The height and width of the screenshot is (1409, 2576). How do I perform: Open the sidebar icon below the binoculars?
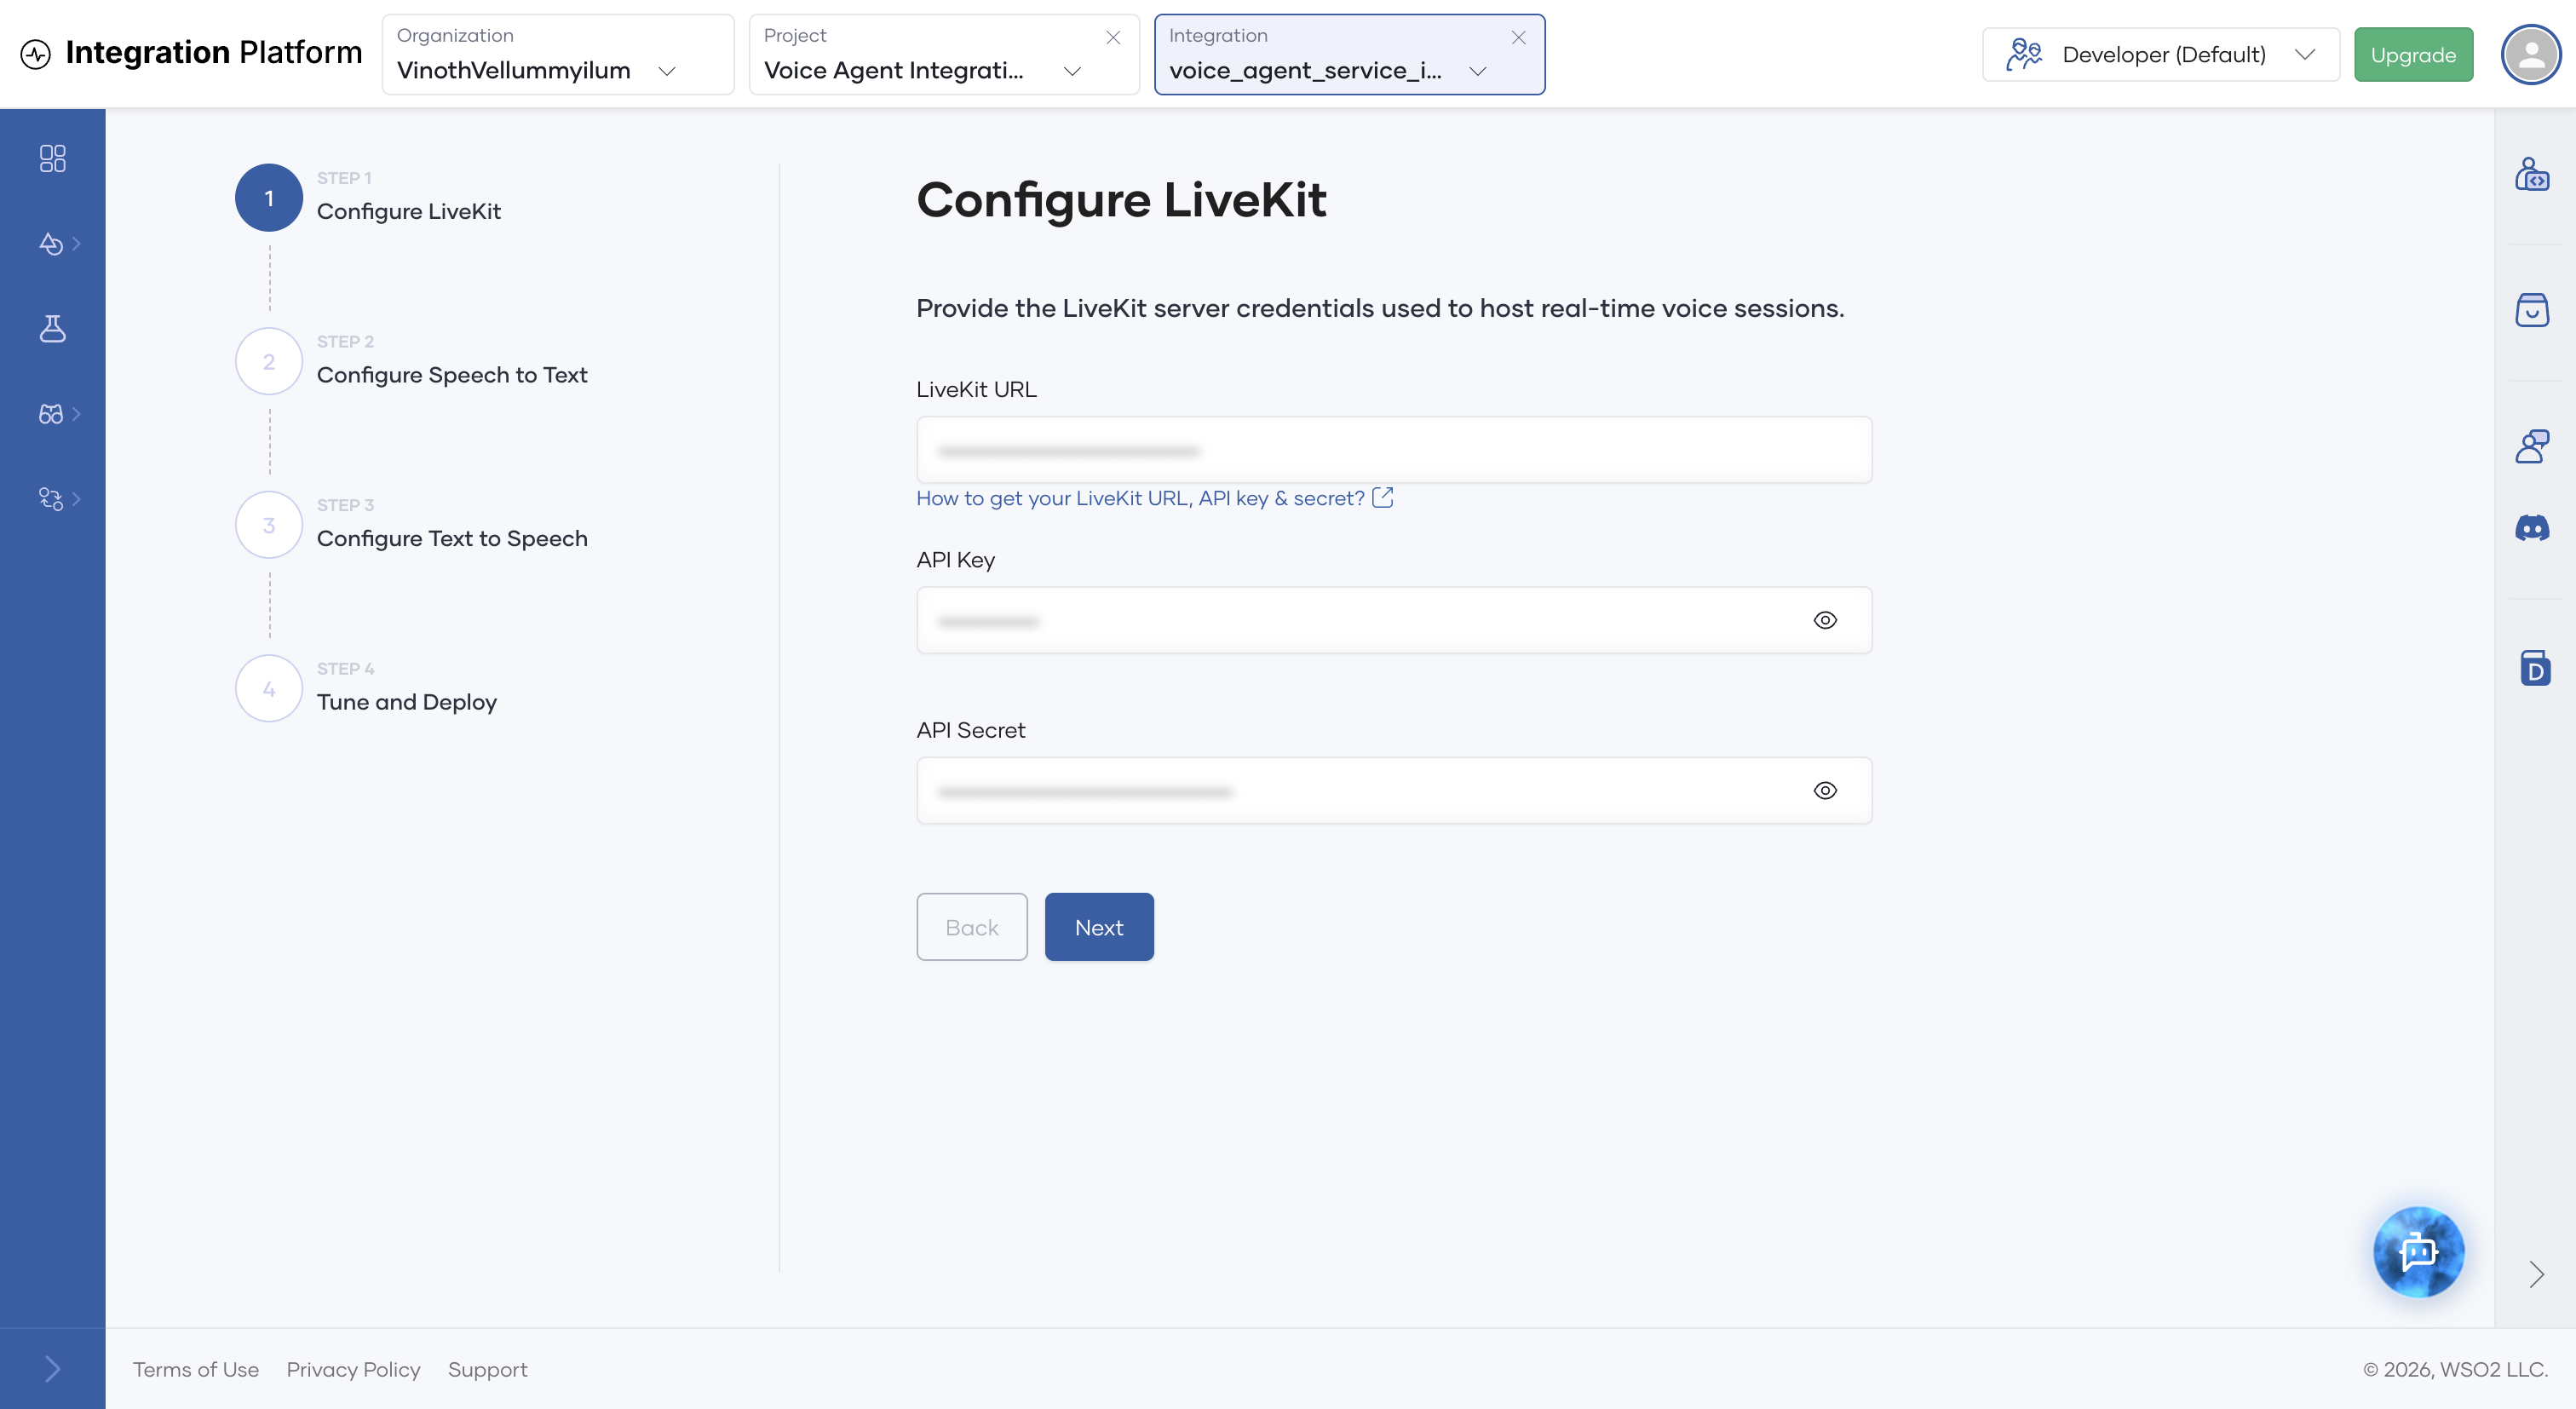51,498
